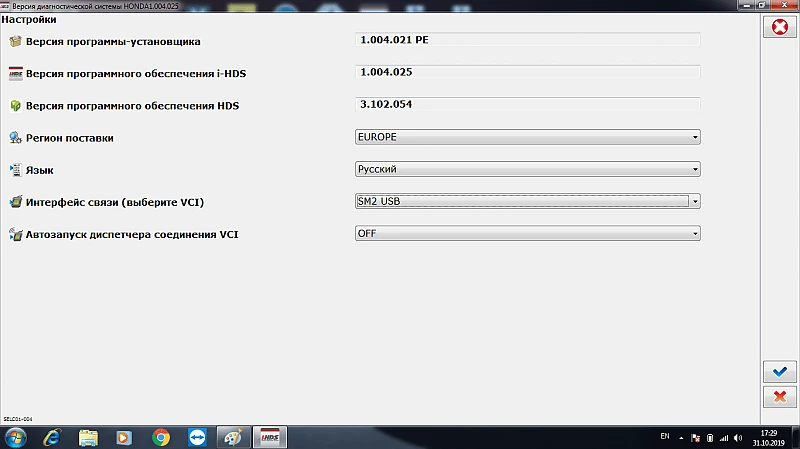The image size is (800, 449).
Task: Confirm settings with the blue checkmark
Action: coord(780,372)
